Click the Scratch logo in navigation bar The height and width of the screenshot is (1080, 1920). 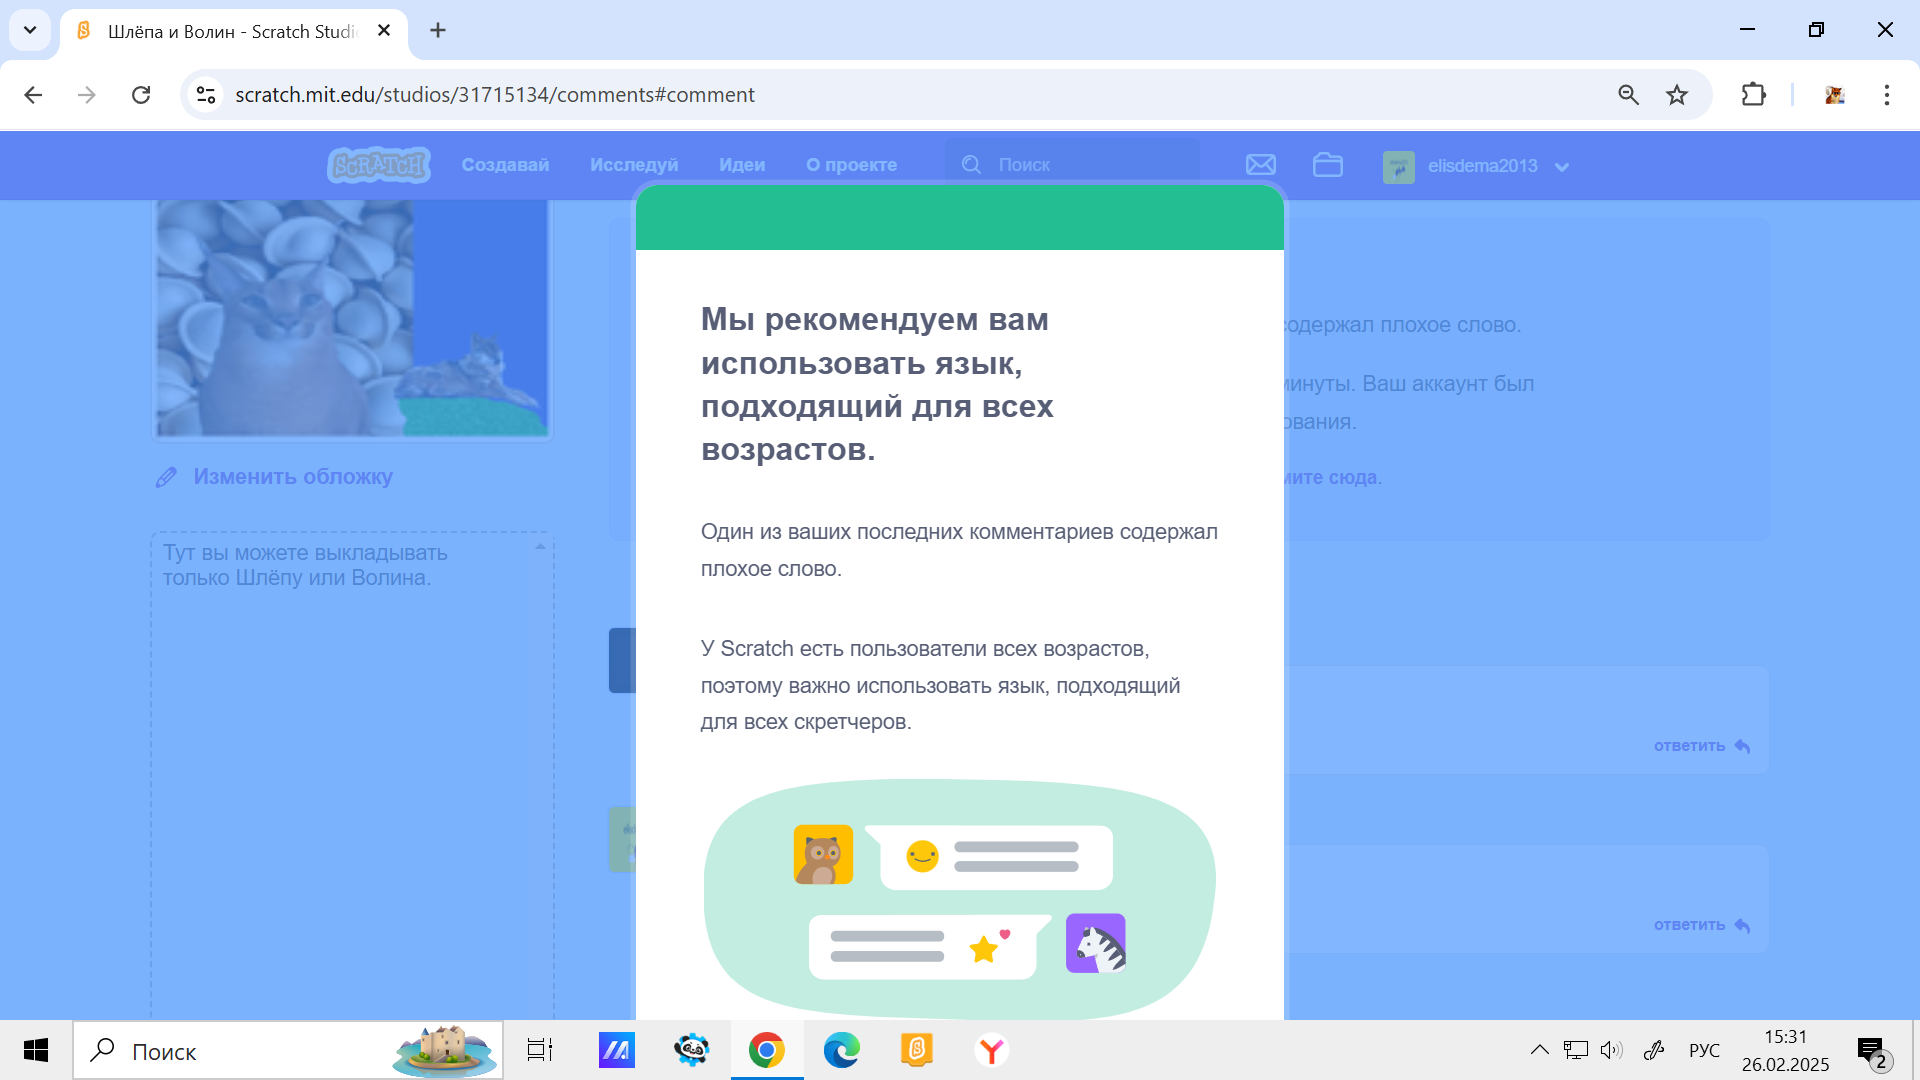tap(378, 165)
